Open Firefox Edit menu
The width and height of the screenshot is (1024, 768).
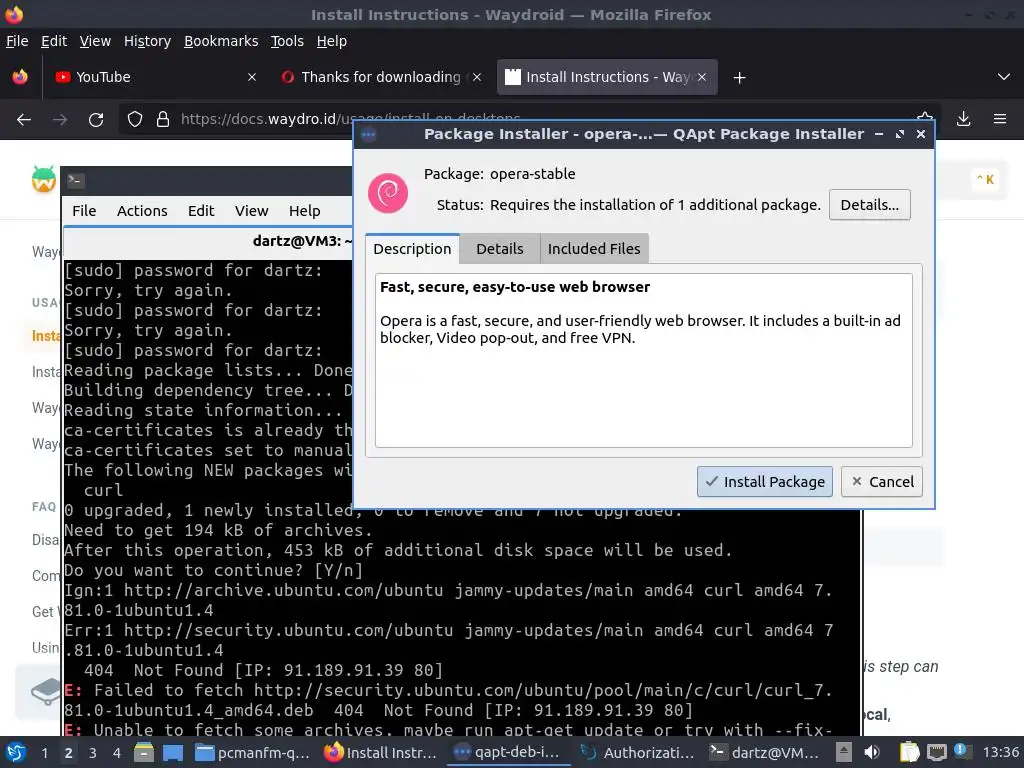click(x=54, y=41)
